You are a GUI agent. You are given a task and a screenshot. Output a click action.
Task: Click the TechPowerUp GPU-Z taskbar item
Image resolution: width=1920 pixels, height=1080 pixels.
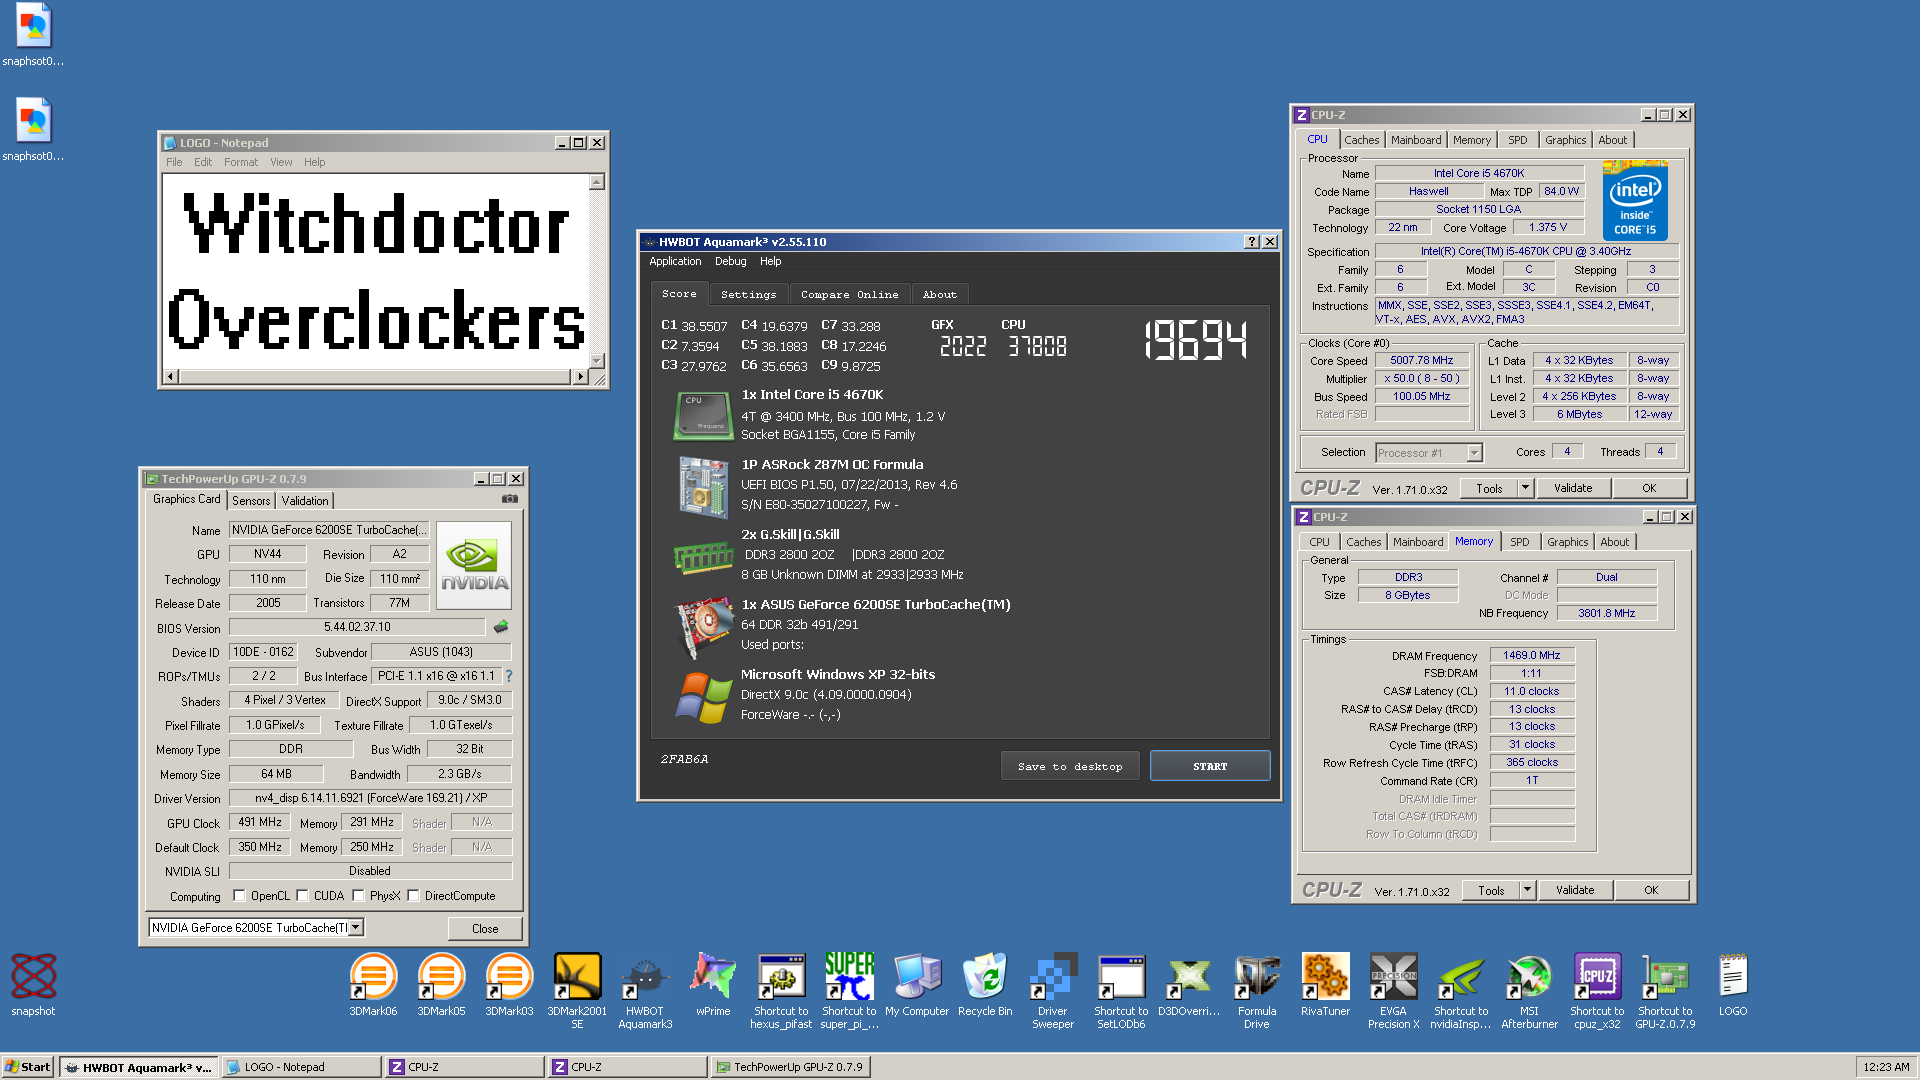coord(790,1067)
